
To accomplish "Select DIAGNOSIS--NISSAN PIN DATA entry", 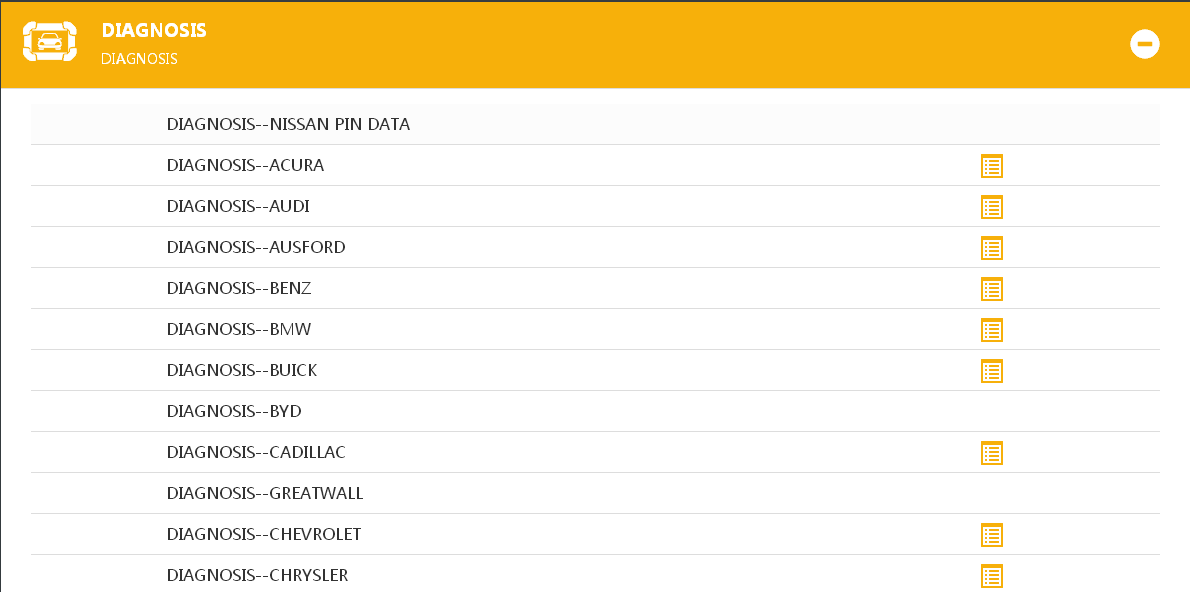I will pyautogui.click(x=288, y=125).
